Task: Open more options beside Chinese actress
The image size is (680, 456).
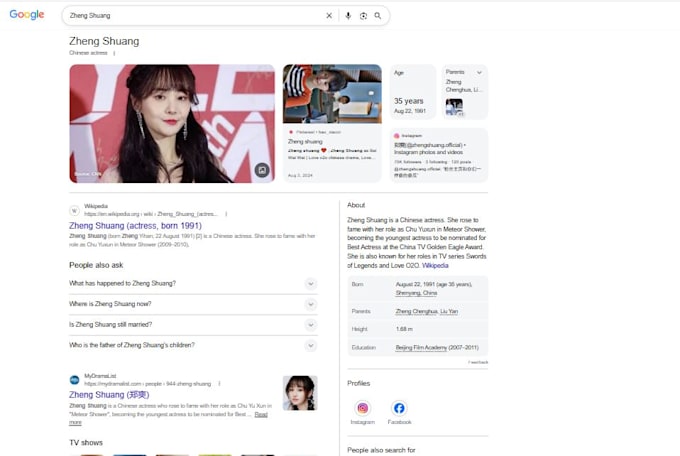Action: [114, 53]
